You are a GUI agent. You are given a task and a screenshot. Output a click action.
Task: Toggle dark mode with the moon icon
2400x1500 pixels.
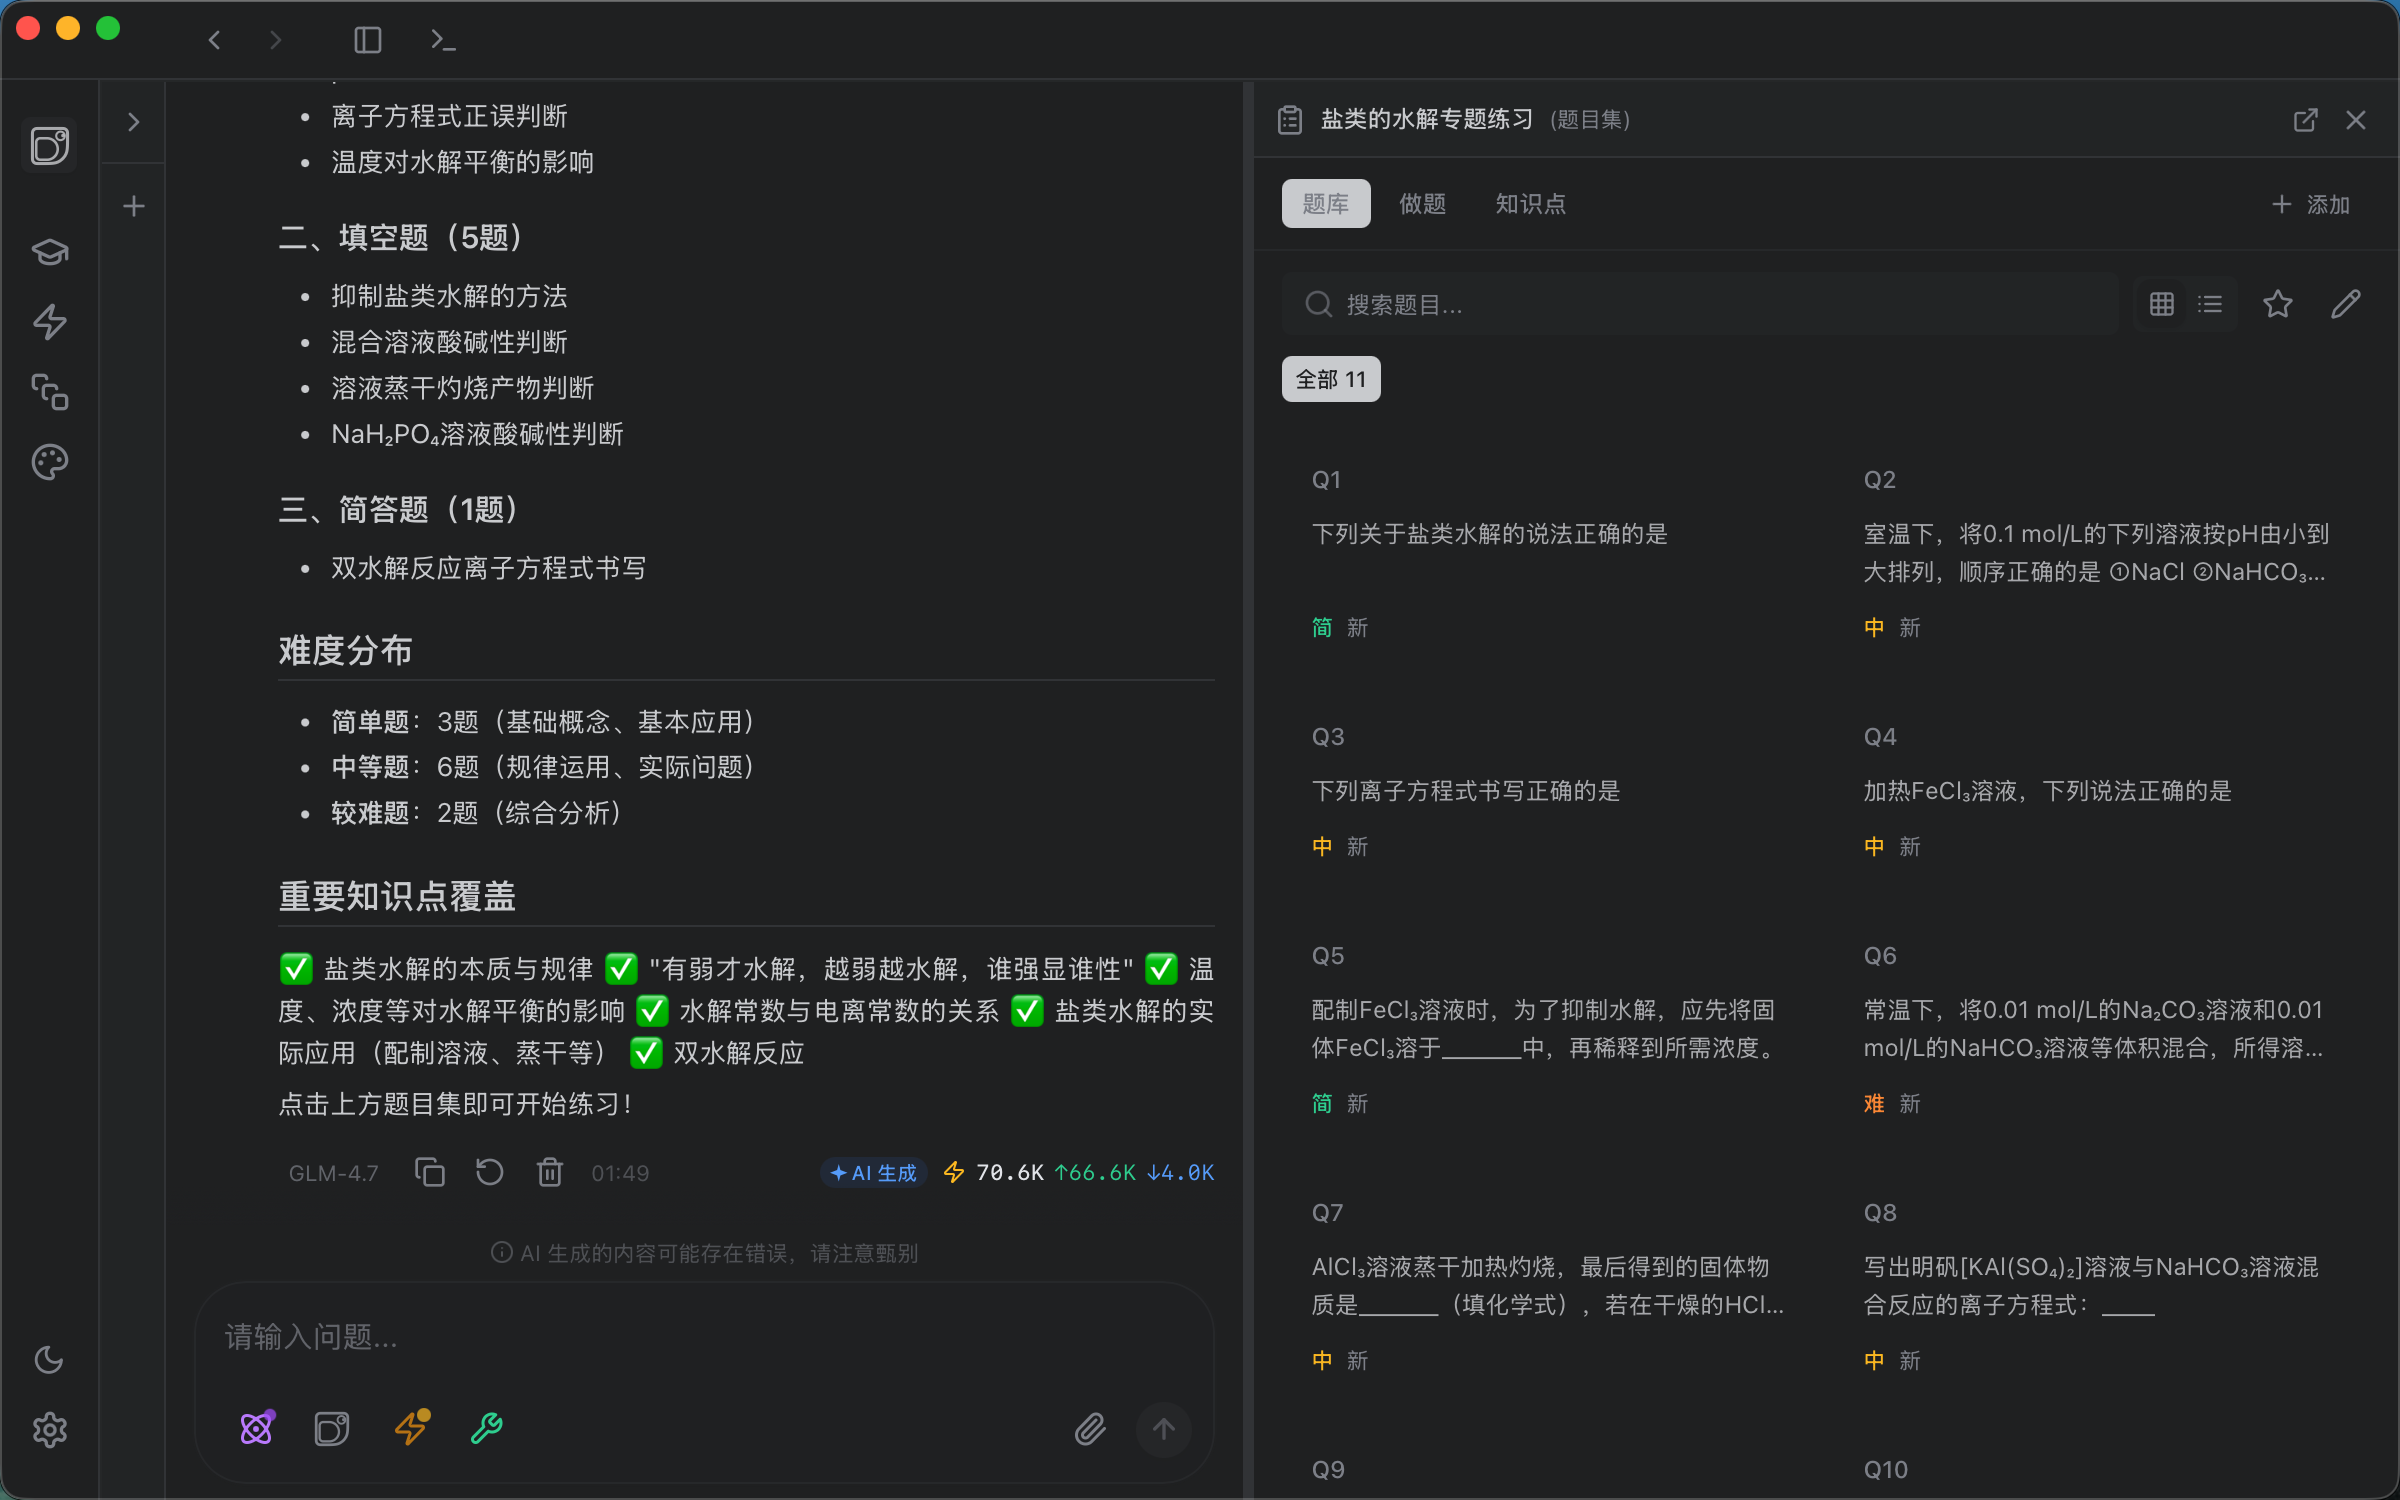(49, 1359)
